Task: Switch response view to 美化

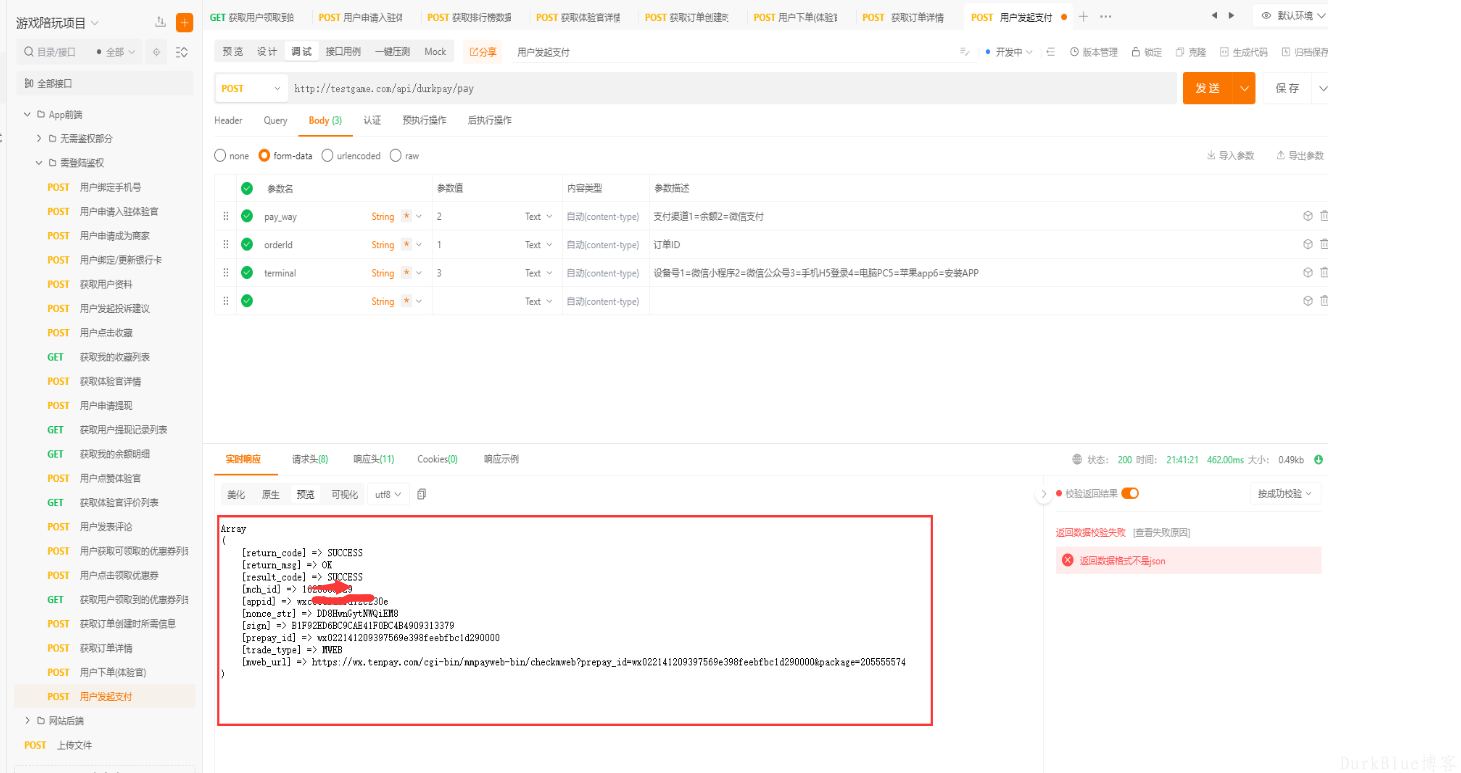Action: coord(236,494)
